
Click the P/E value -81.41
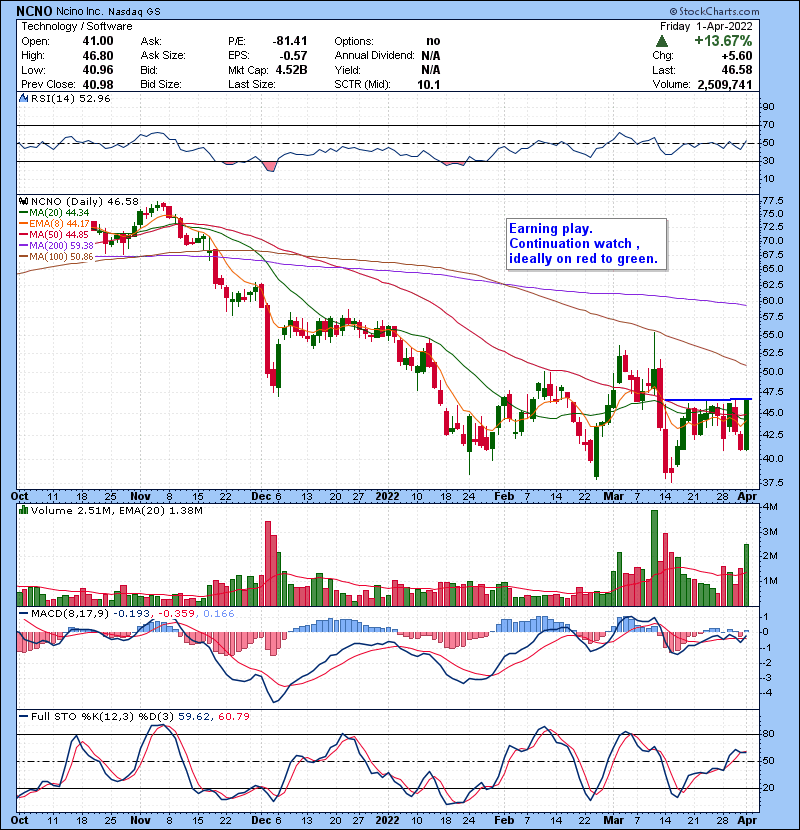[x=290, y=41]
